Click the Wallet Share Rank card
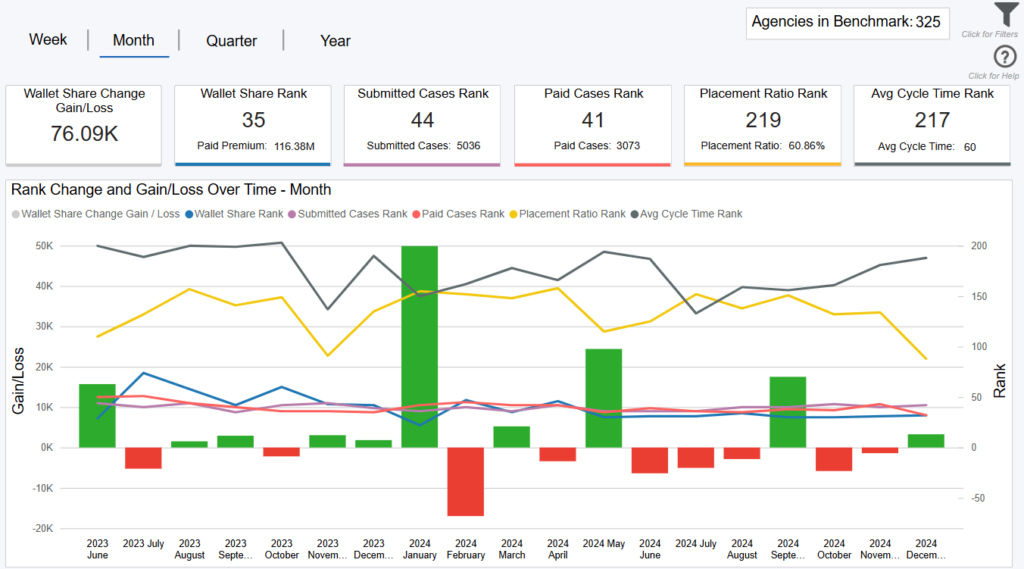 click(253, 124)
